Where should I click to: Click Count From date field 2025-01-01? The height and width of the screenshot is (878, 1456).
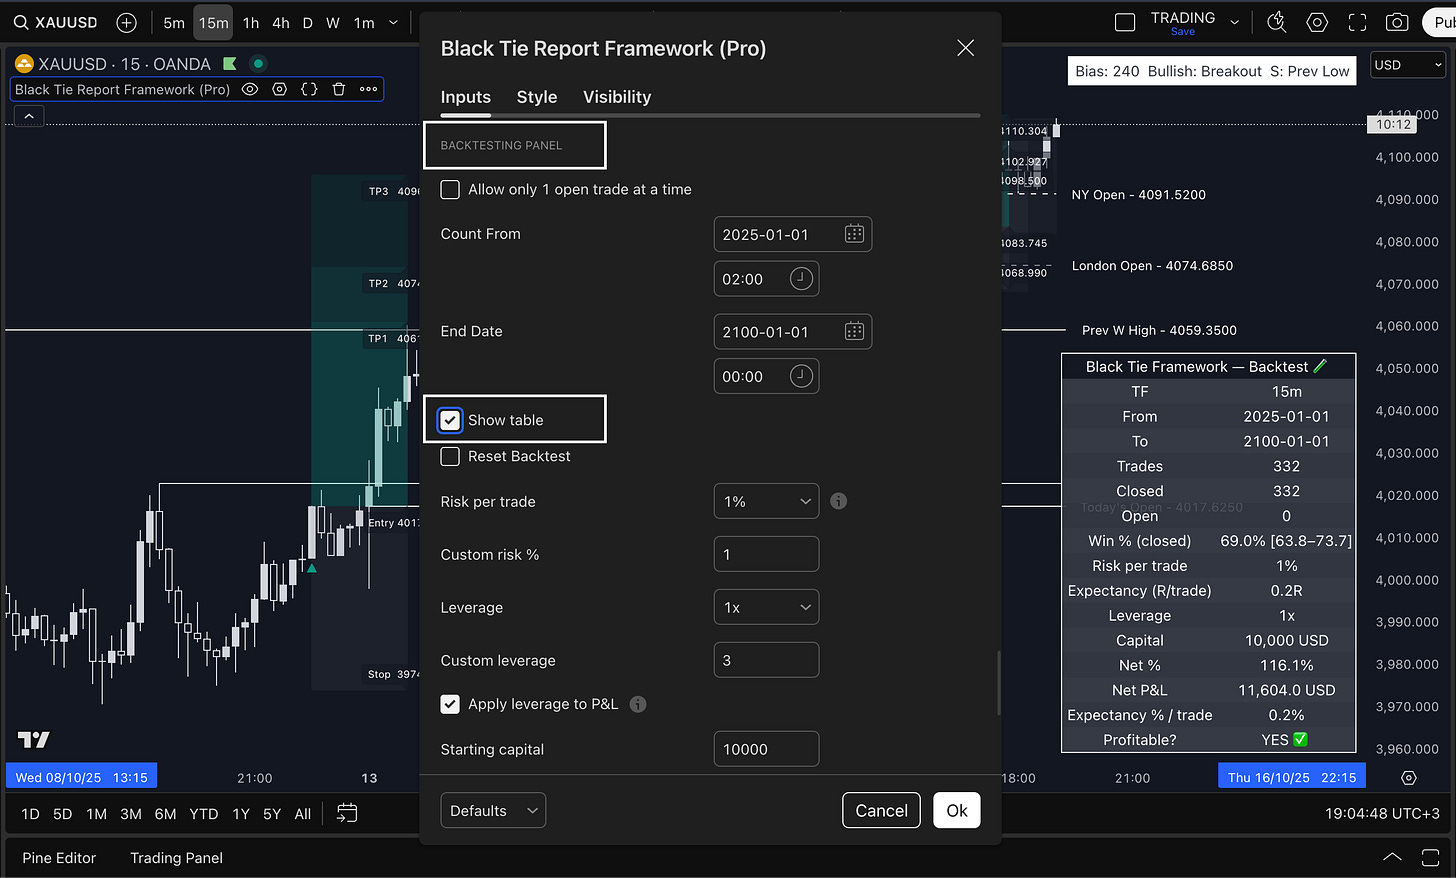[x=793, y=234]
